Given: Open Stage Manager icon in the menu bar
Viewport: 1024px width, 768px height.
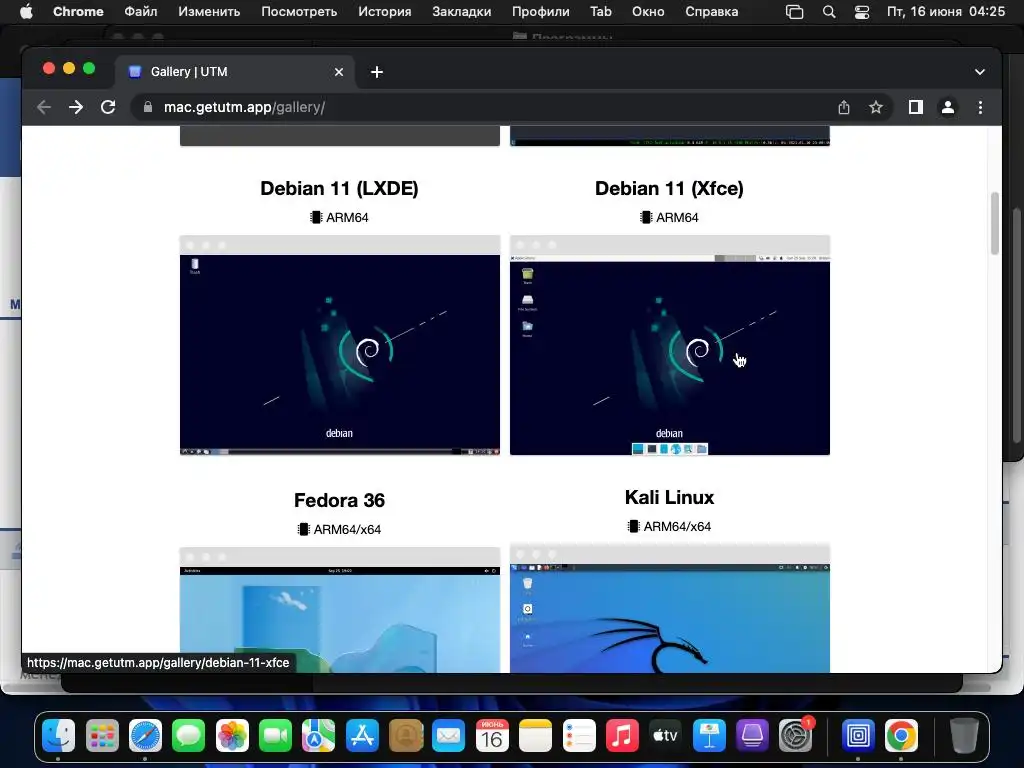Looking at the screenshot, I should coord(794,12).
